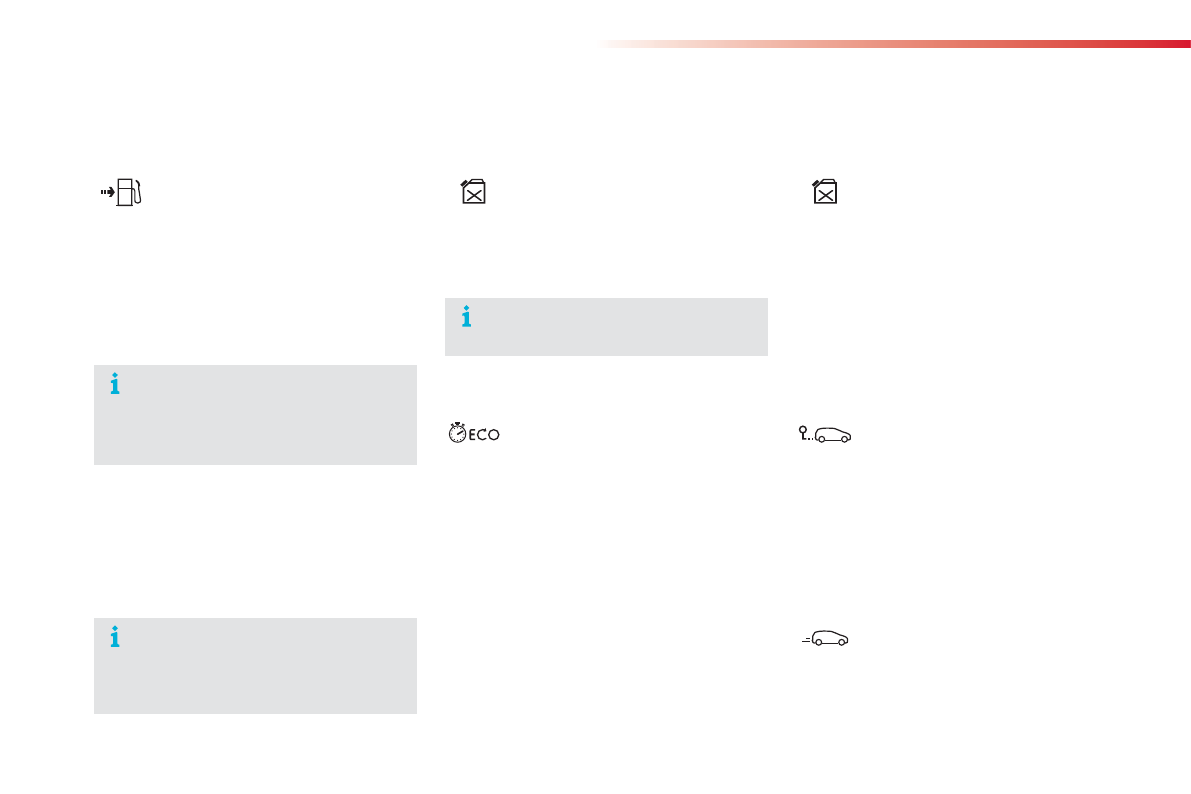The image size is (1191, 794).
Task: Select the blue info icon in the shortest grey note
Action: point(465,318)
